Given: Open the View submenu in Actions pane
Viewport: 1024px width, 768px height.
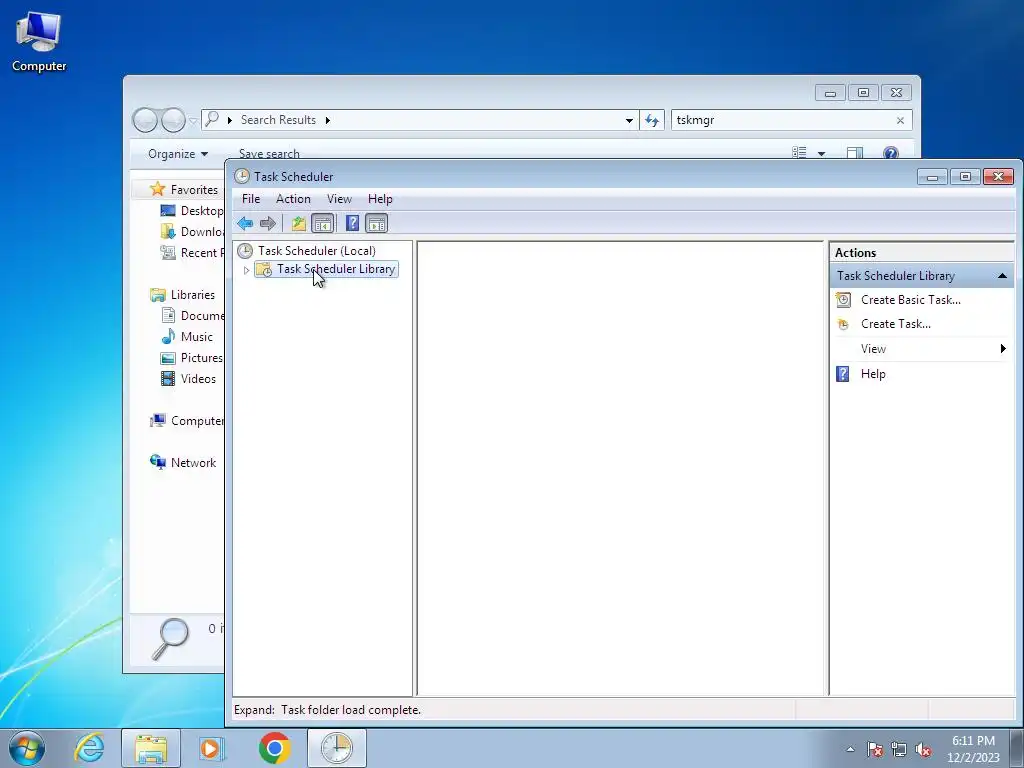Looking at the screenshot, I should tap(921, 349).
